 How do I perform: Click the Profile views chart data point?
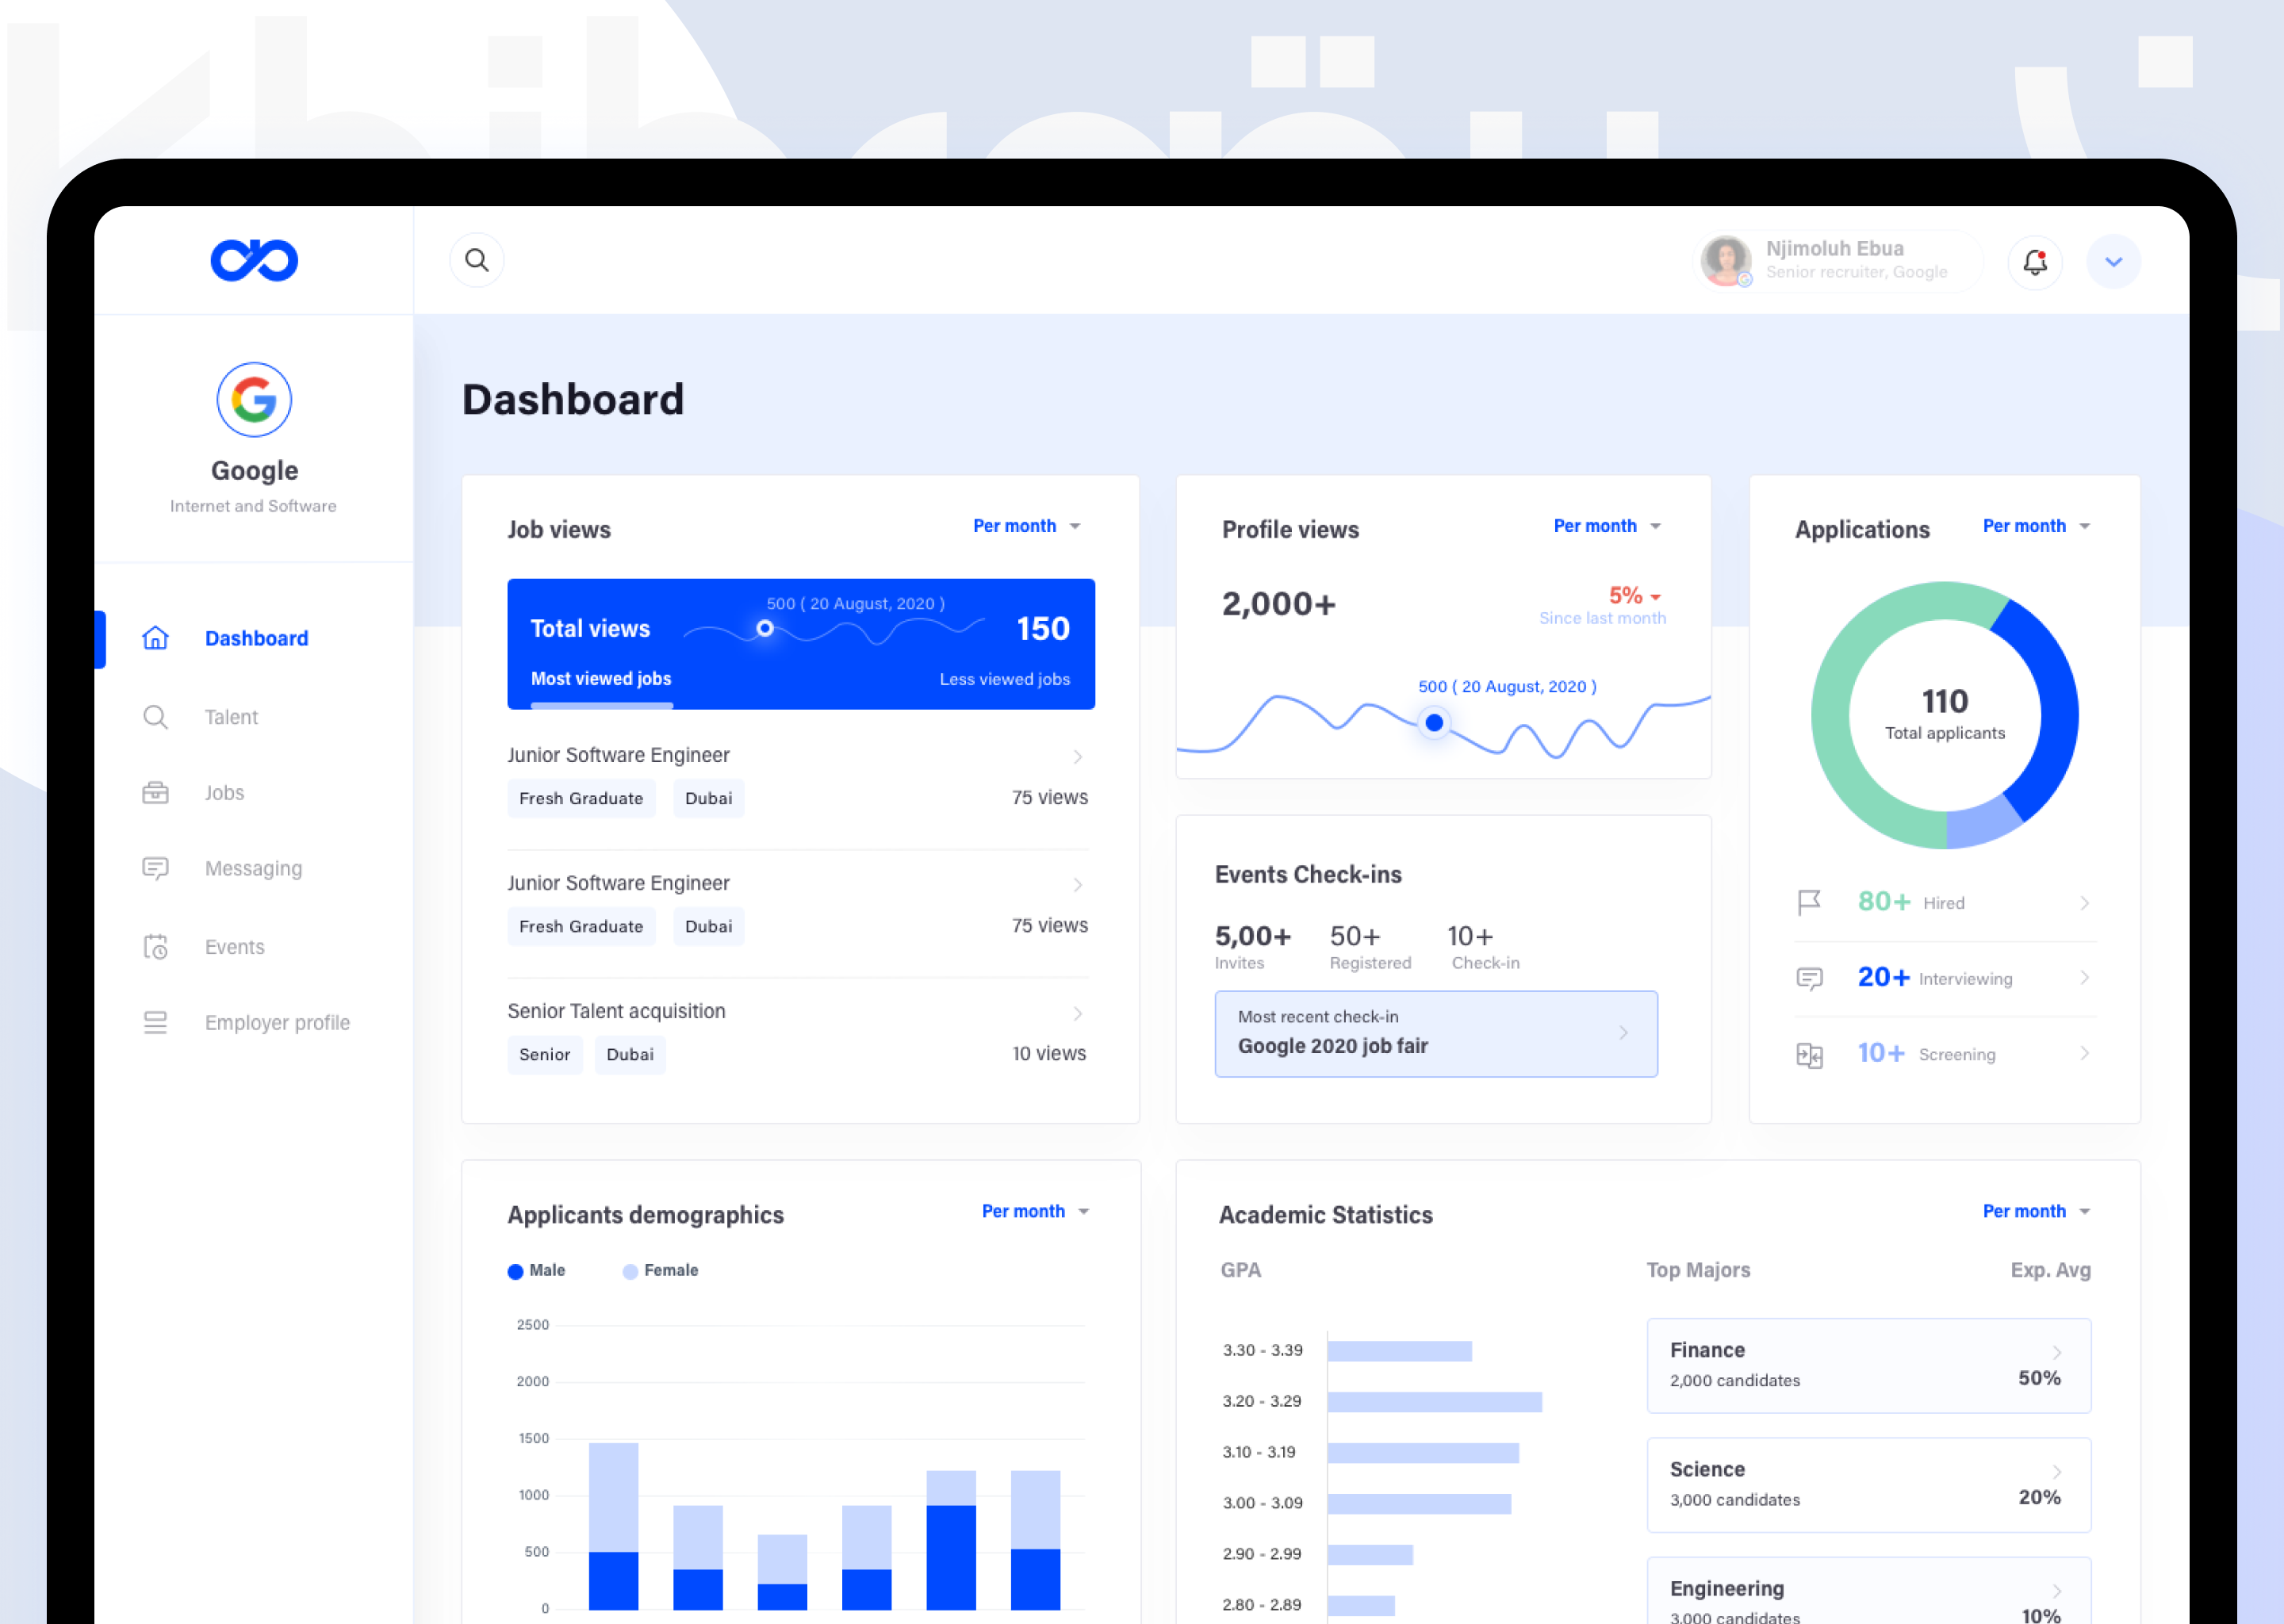coord(1433,722)
